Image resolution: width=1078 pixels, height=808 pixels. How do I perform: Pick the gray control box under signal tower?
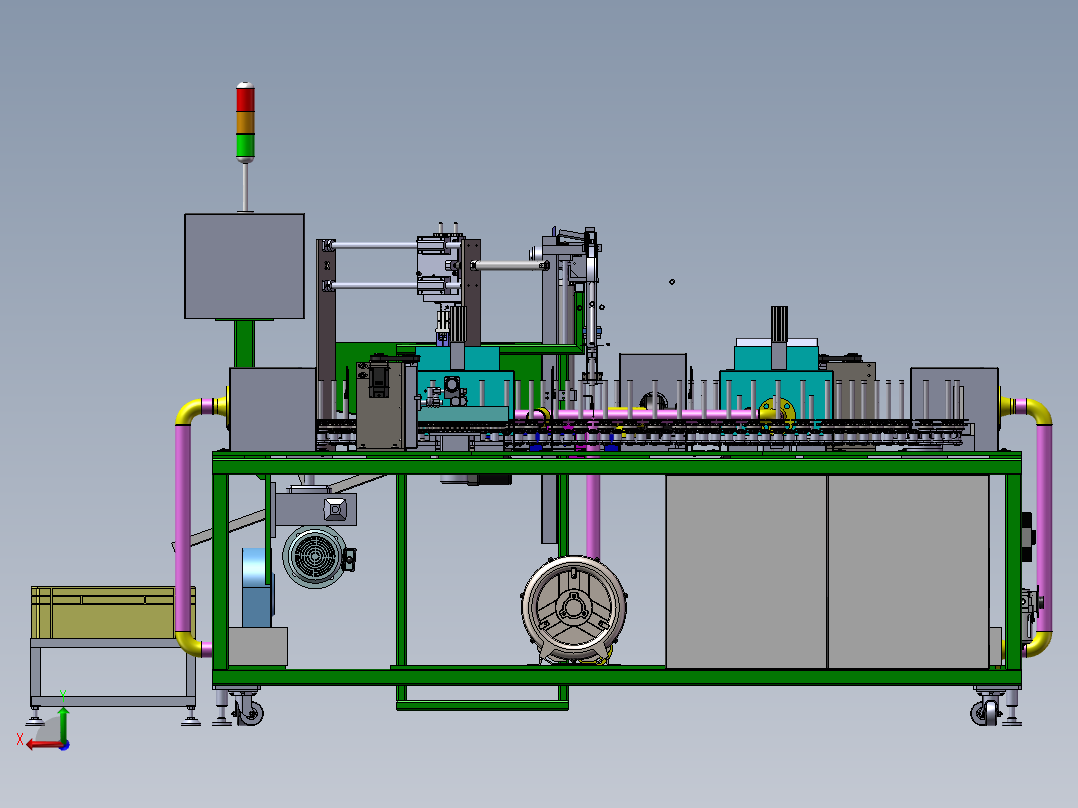click(244, 266)
